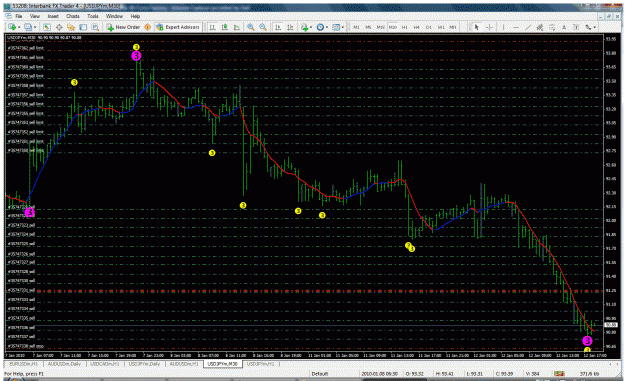Zoom in on the chart
The height and width of the screenshot is (381, 625).
coord(251,27)
